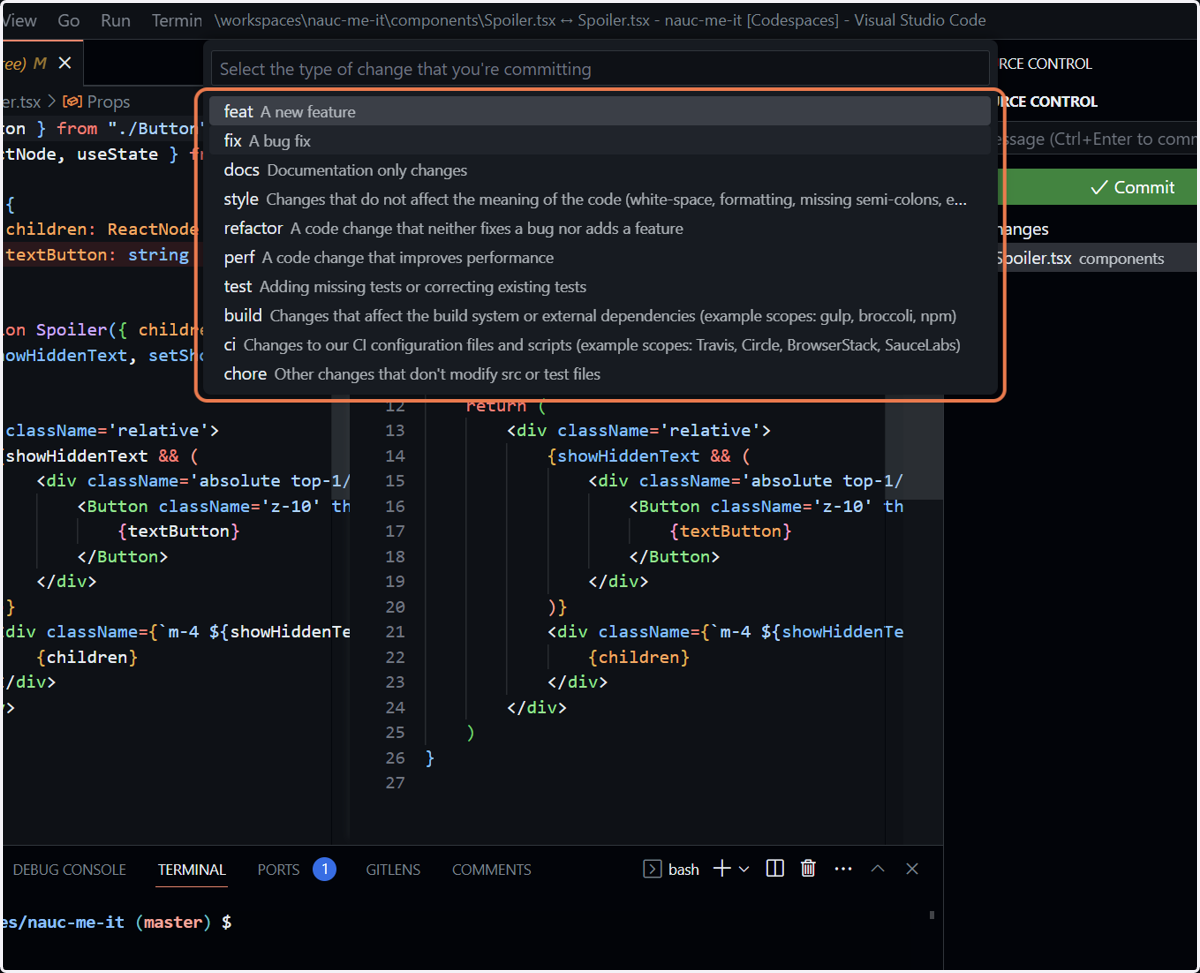Switch to the Debug Console tab

(69, 869)
